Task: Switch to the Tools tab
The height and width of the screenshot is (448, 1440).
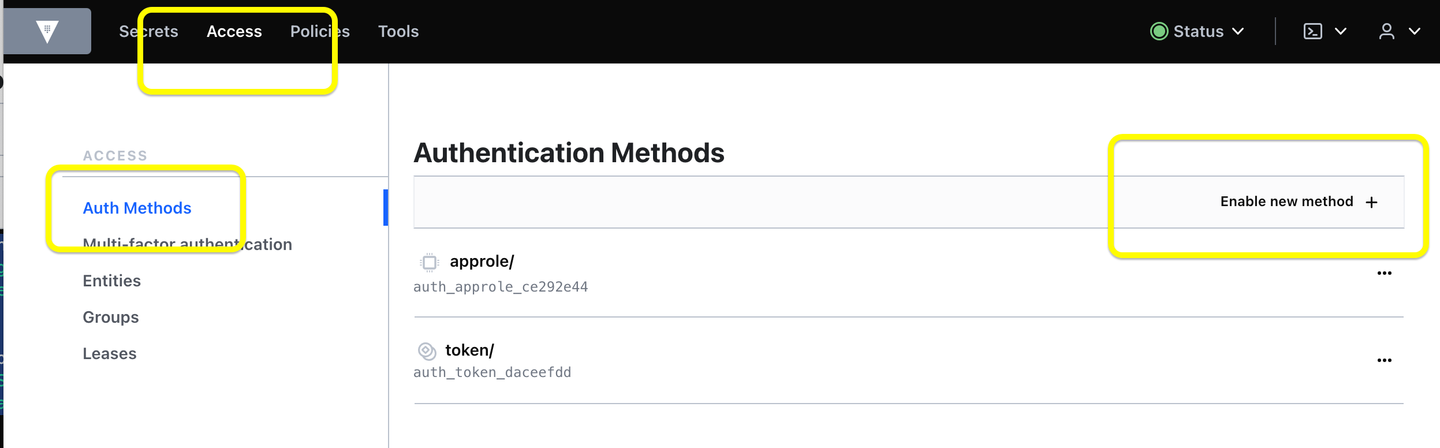Action: point(398,31)
